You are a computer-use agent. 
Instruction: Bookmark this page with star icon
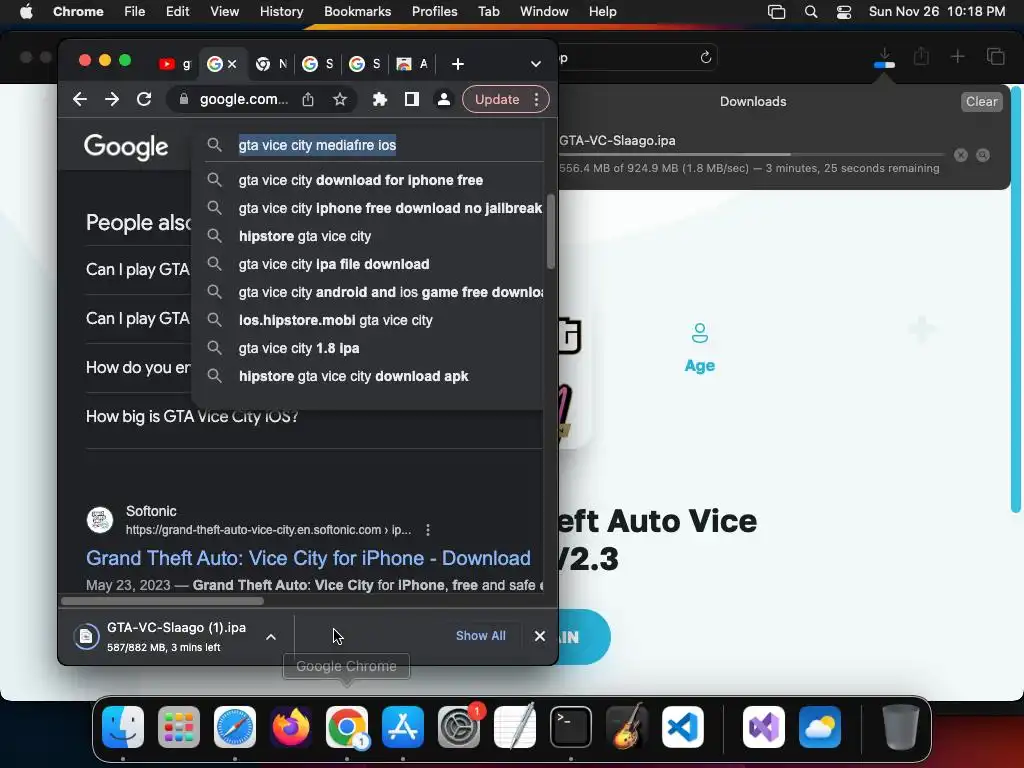click(x=340, y=99)
